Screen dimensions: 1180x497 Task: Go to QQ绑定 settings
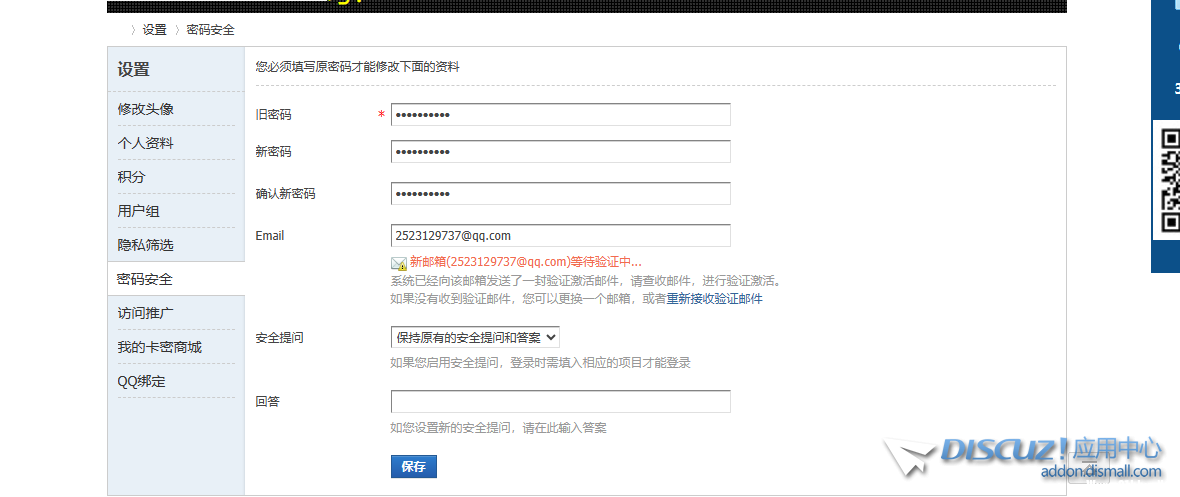(142, 381)
